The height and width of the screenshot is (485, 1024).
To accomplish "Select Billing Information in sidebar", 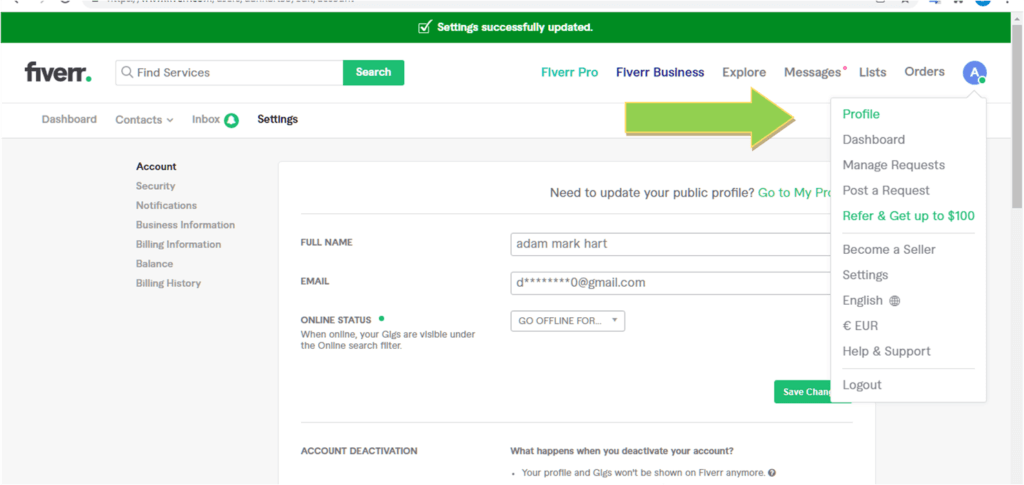I will [178, 245].
